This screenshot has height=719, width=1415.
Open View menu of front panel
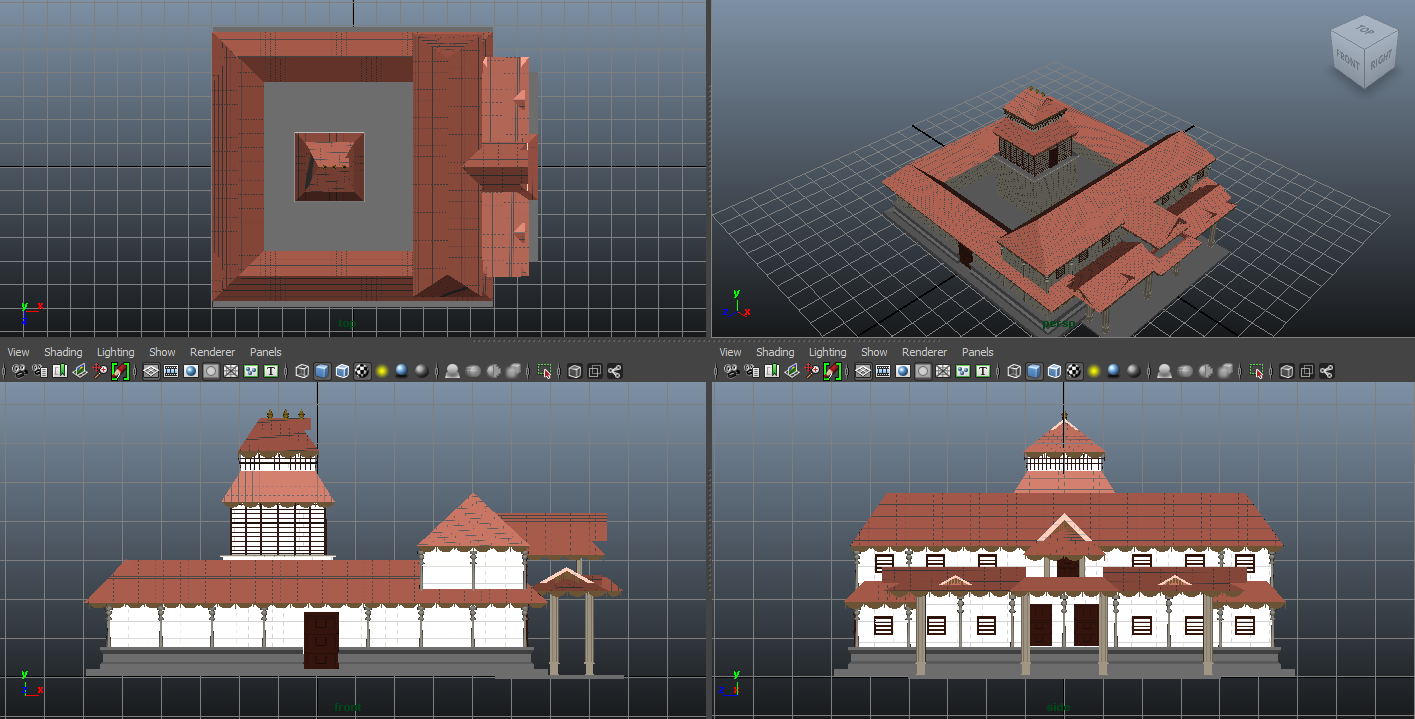pos(18,352)
